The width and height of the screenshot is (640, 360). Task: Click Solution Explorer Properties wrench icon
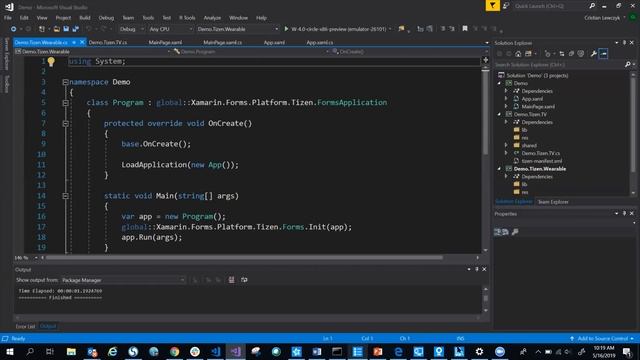593,54
